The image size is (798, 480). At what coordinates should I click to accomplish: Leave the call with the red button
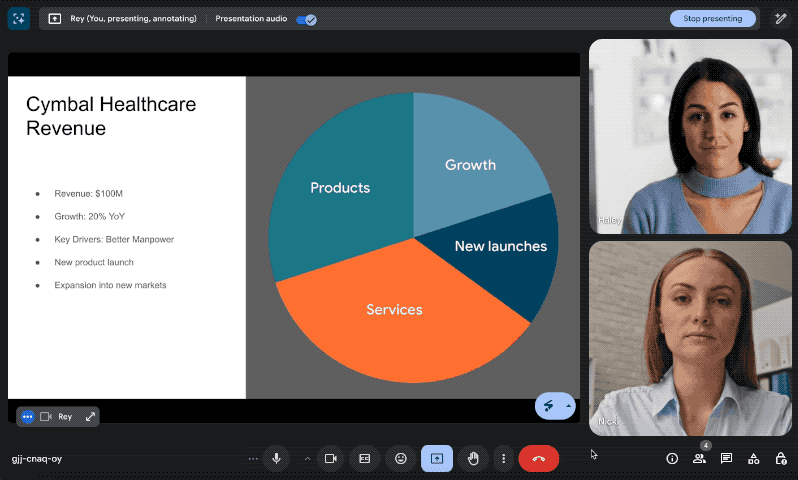538,458
